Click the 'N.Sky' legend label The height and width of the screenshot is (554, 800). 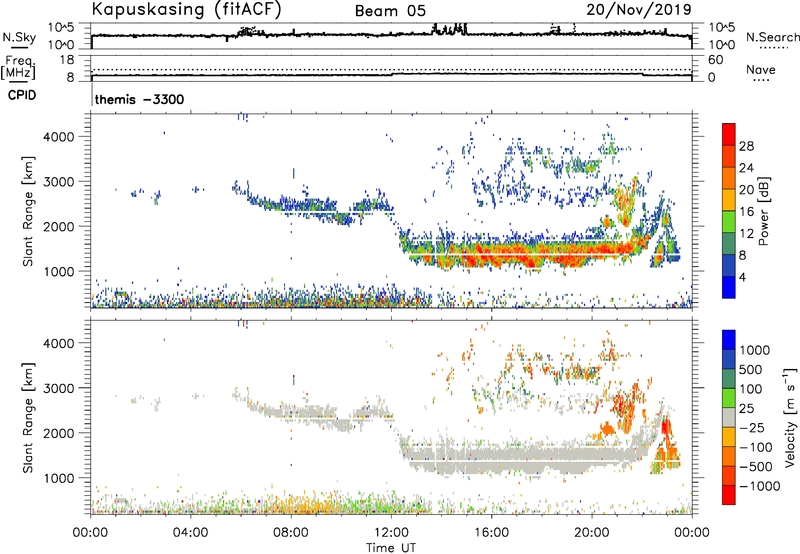(x=19, y=37)
